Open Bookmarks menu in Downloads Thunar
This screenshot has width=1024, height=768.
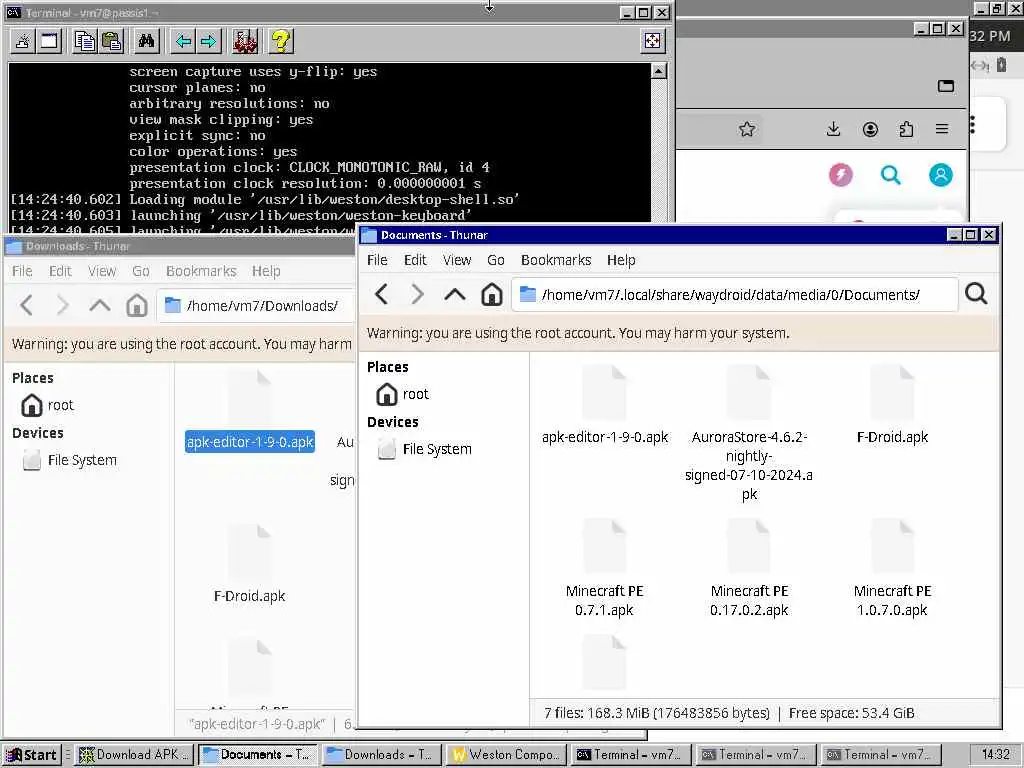(201, 271)
